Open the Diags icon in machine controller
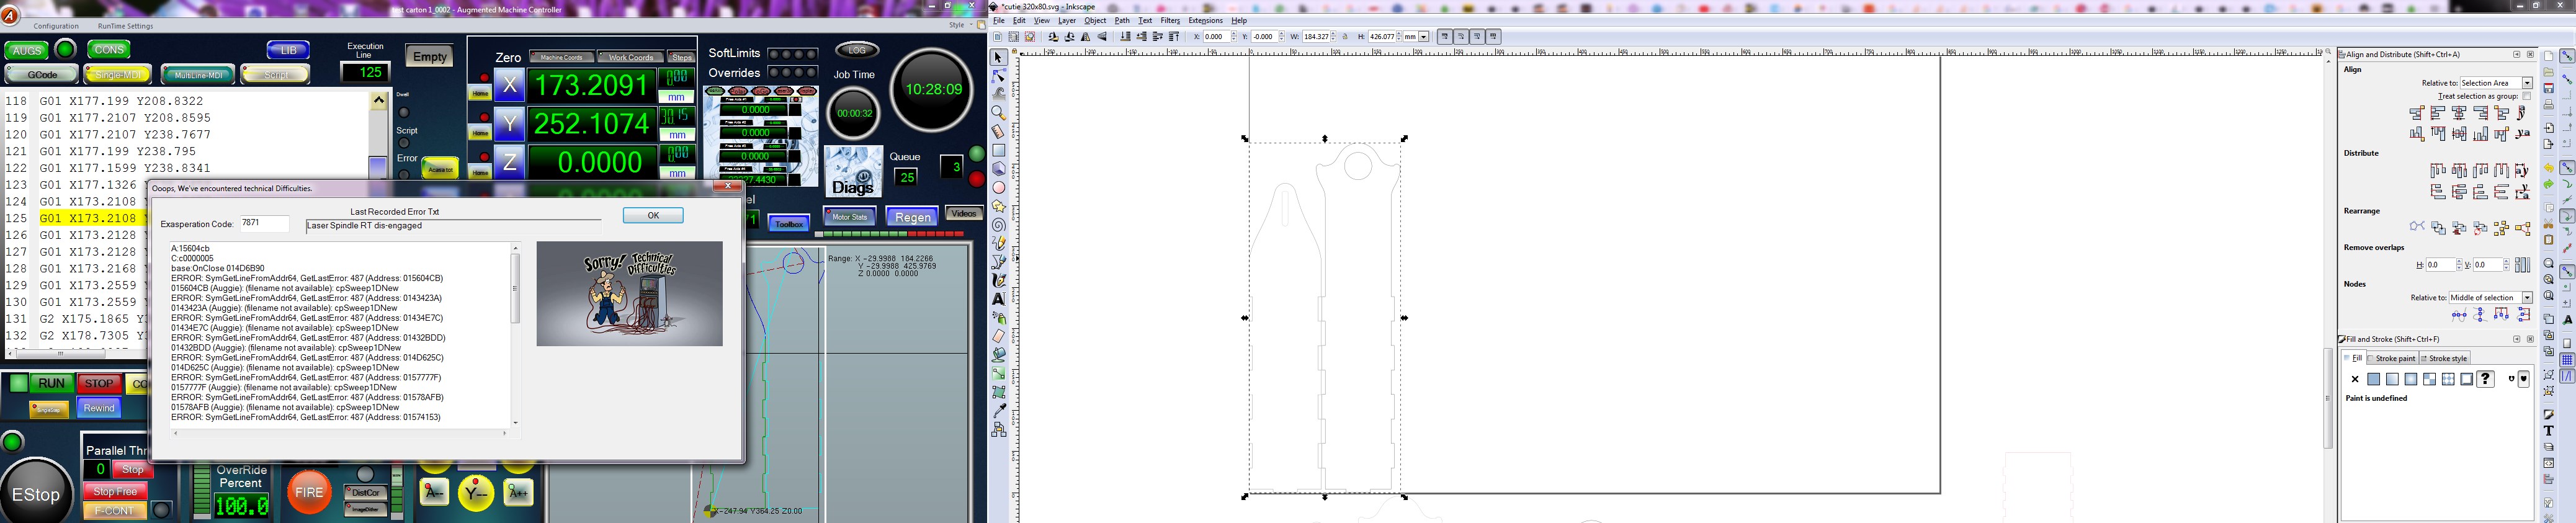The width and height of the screenshot is (2576, 523). point(853,172)
